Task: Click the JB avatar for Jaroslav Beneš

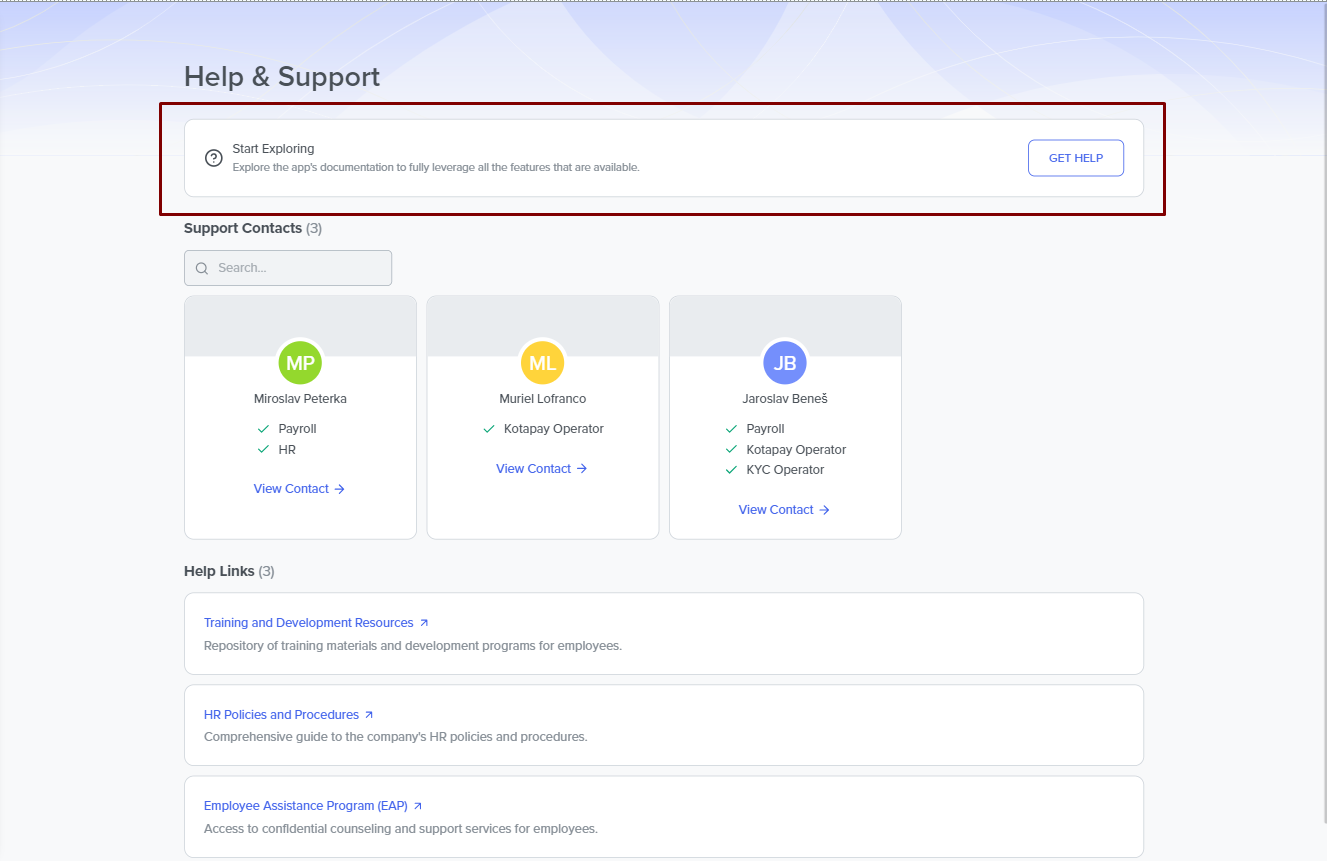Action: [x=785, y=363]
